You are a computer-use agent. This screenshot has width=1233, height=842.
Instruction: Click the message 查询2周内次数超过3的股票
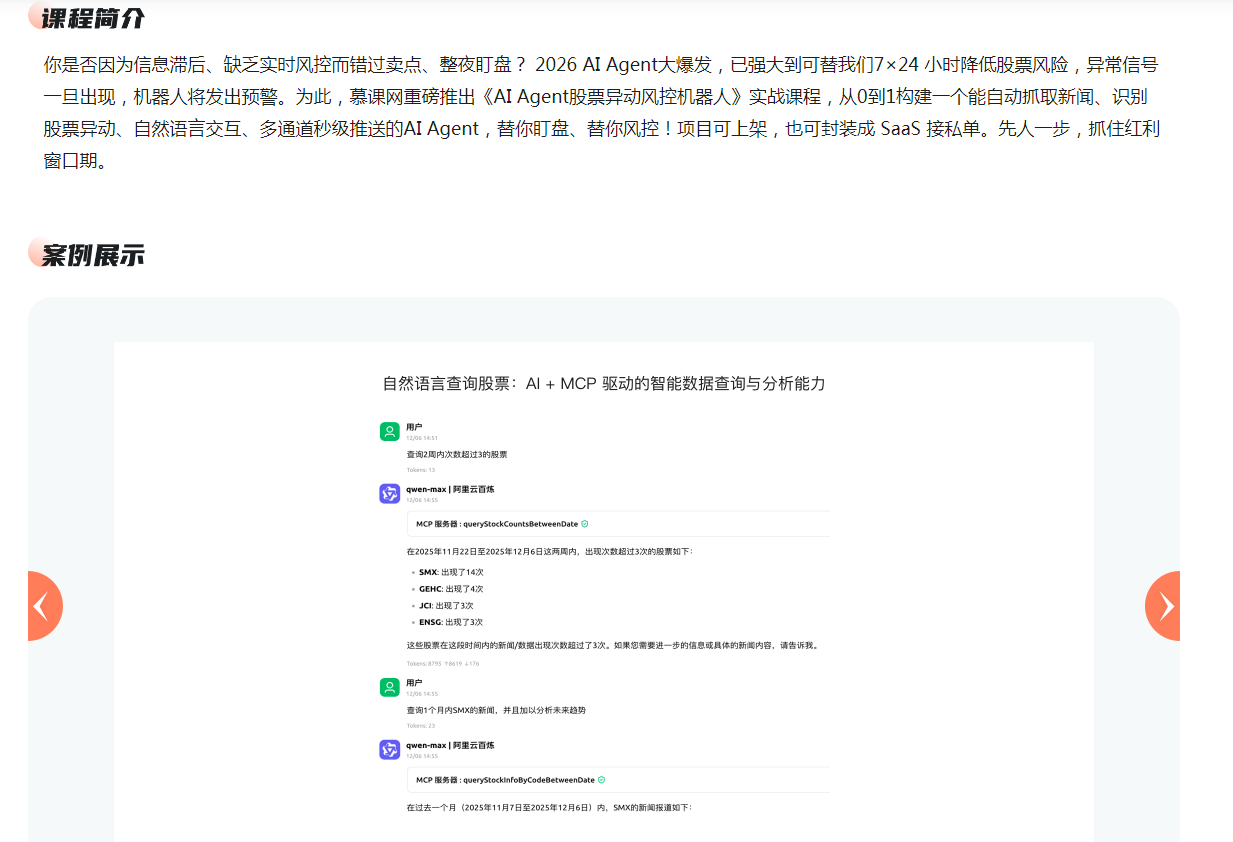457,454
